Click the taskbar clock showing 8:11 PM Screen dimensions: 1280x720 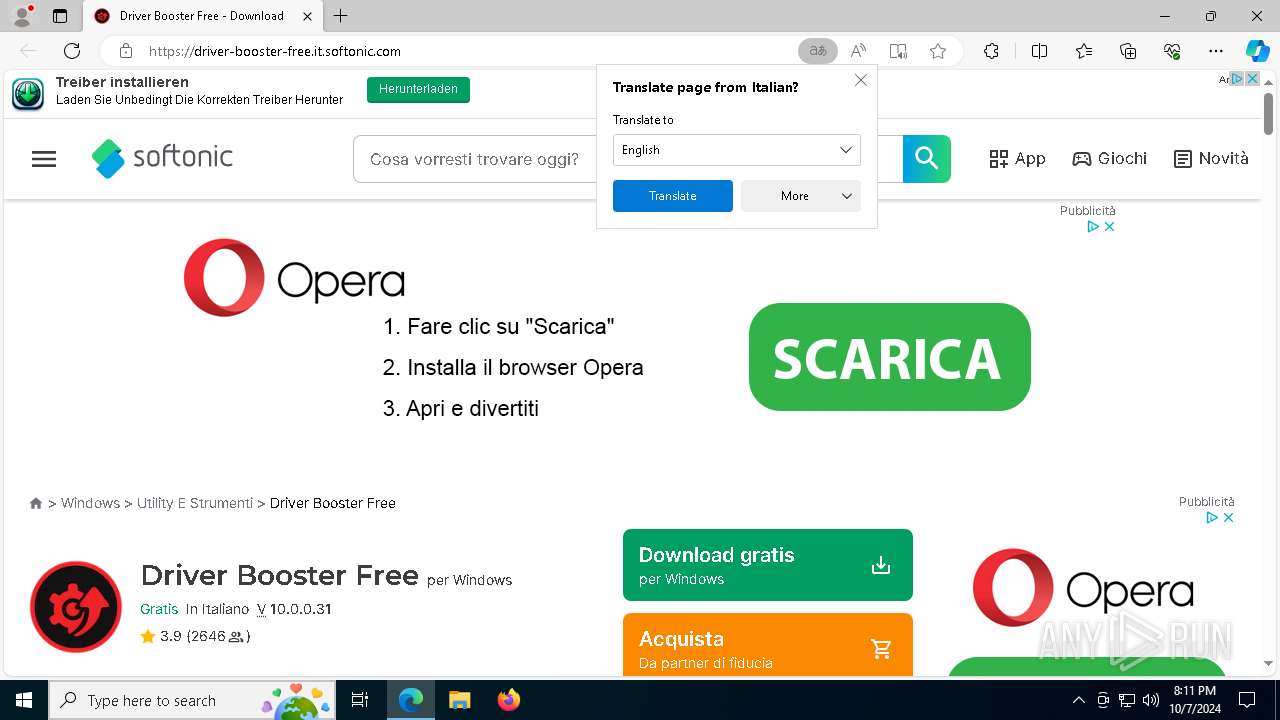1195,700
